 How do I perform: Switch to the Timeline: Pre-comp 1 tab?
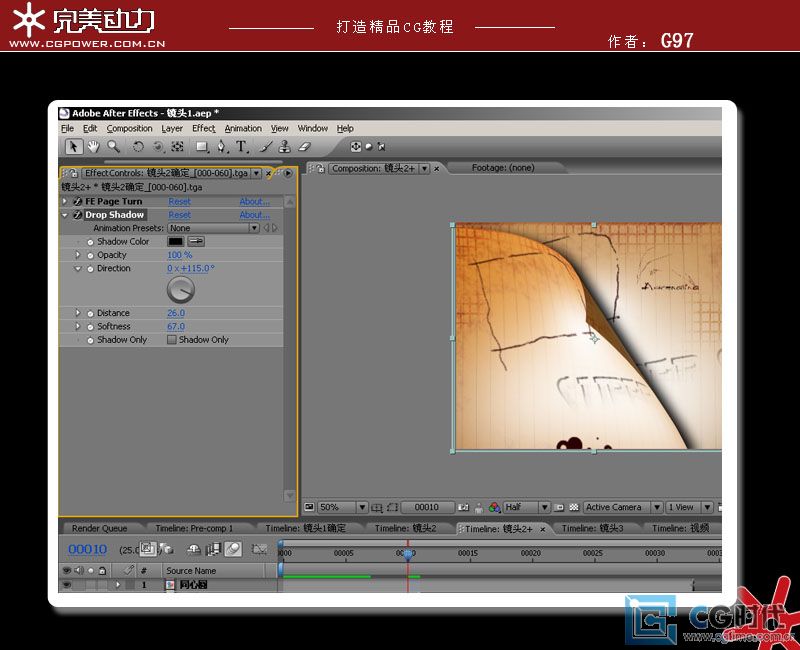[194, 529]
